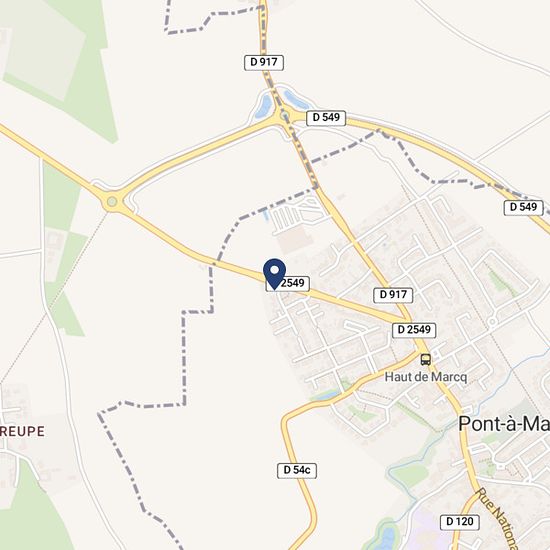
Task: Click the Rue Nationale street label
Action: coord(497,518)
